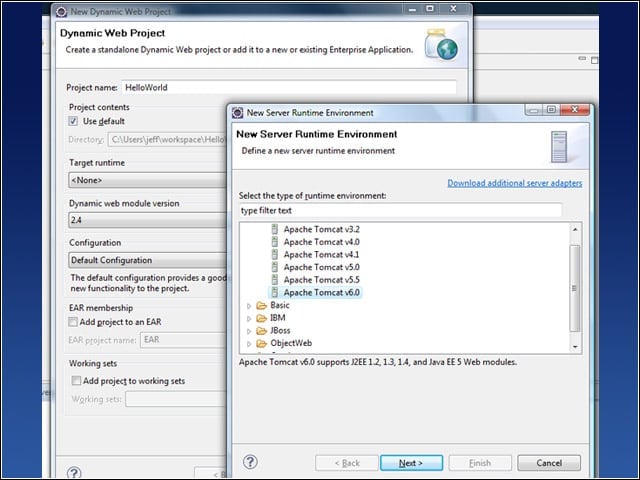Enable Add project to an EAR

point(73,322)
